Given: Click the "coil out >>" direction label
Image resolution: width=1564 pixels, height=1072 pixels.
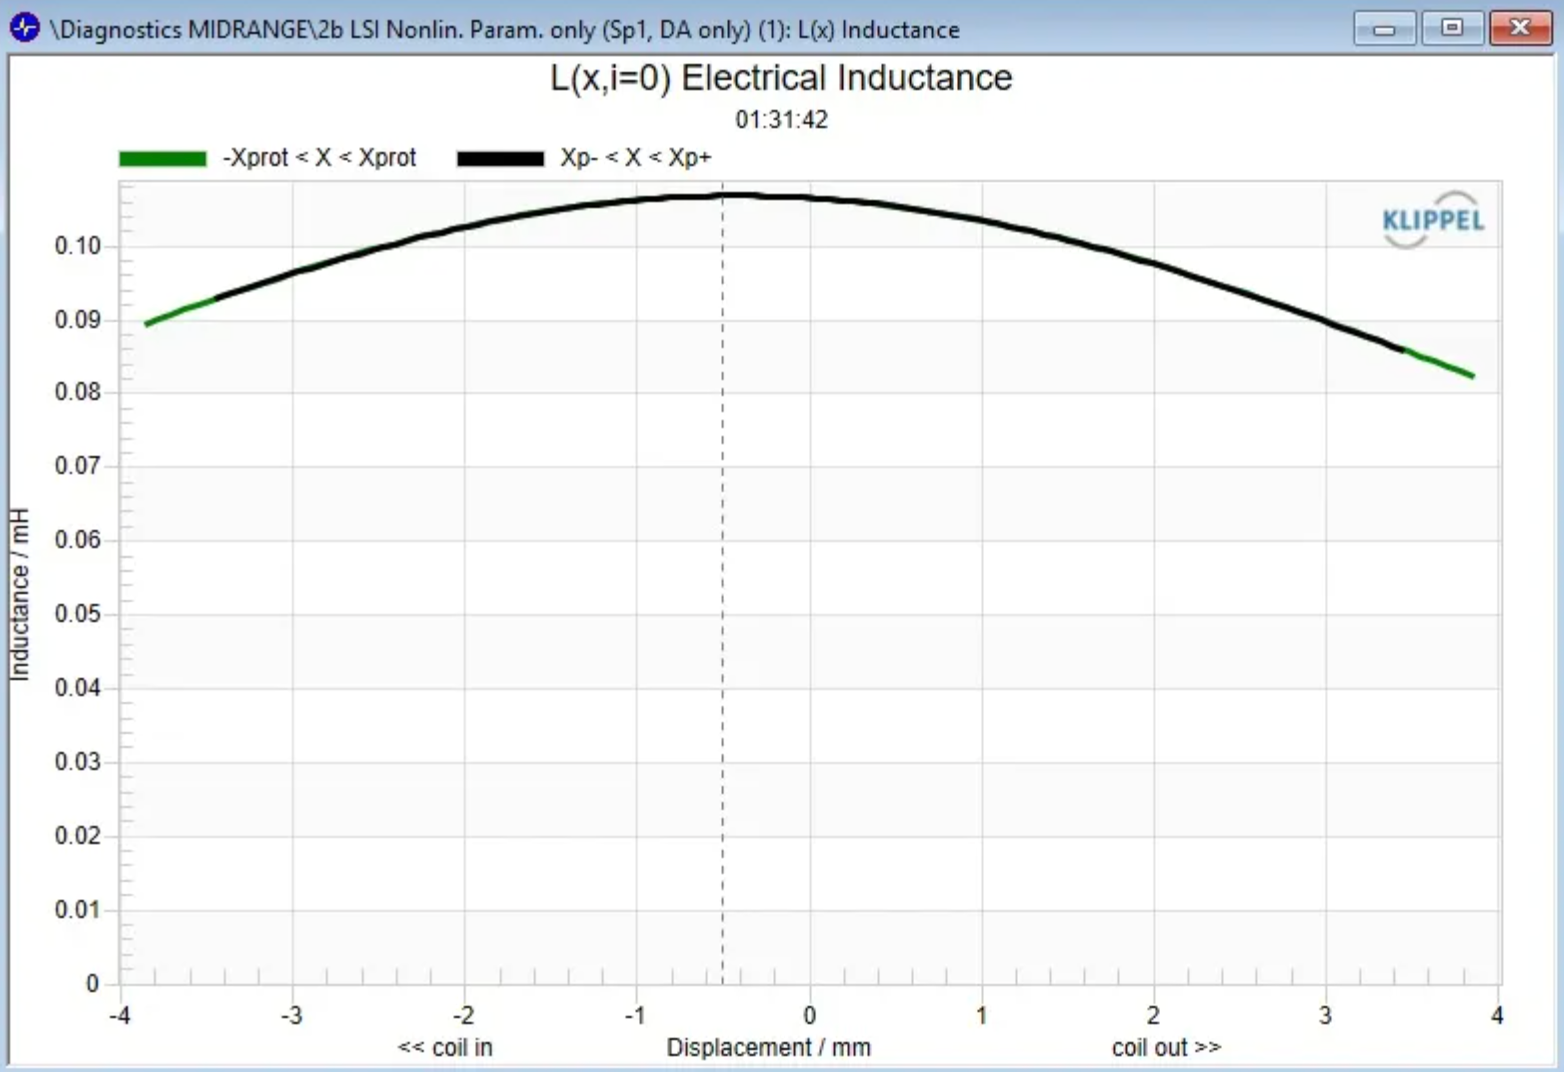Looking at the screenshot, I should coord(1166,1047).
